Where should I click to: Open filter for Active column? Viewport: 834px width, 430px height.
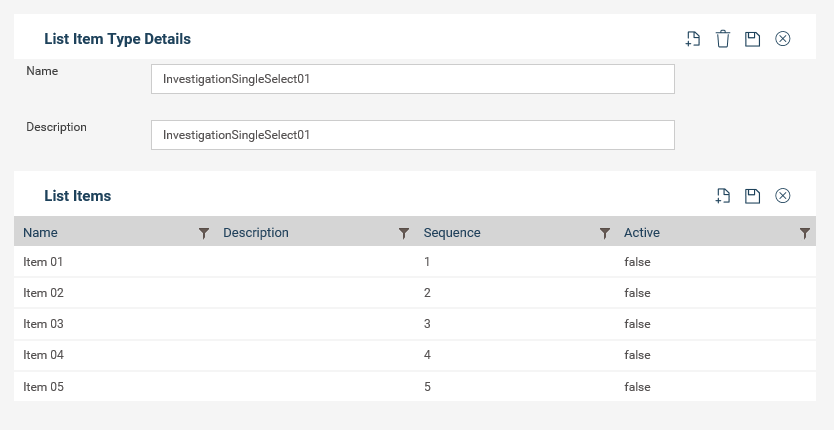tap(805, 233)
